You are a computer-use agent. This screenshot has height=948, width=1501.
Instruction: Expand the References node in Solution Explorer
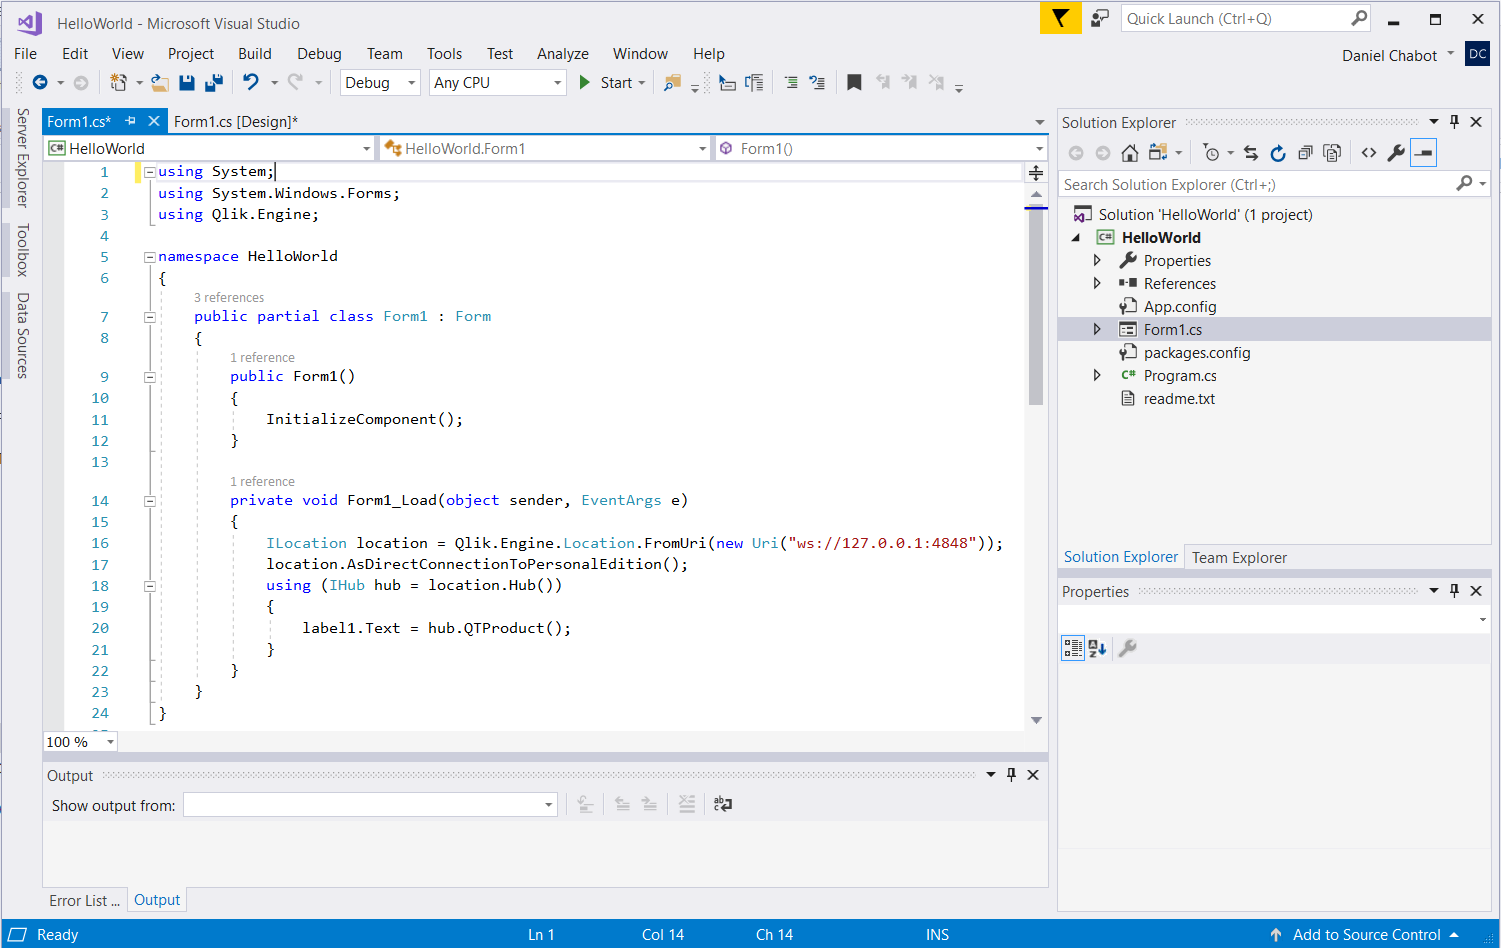(x=1097, y=284)
